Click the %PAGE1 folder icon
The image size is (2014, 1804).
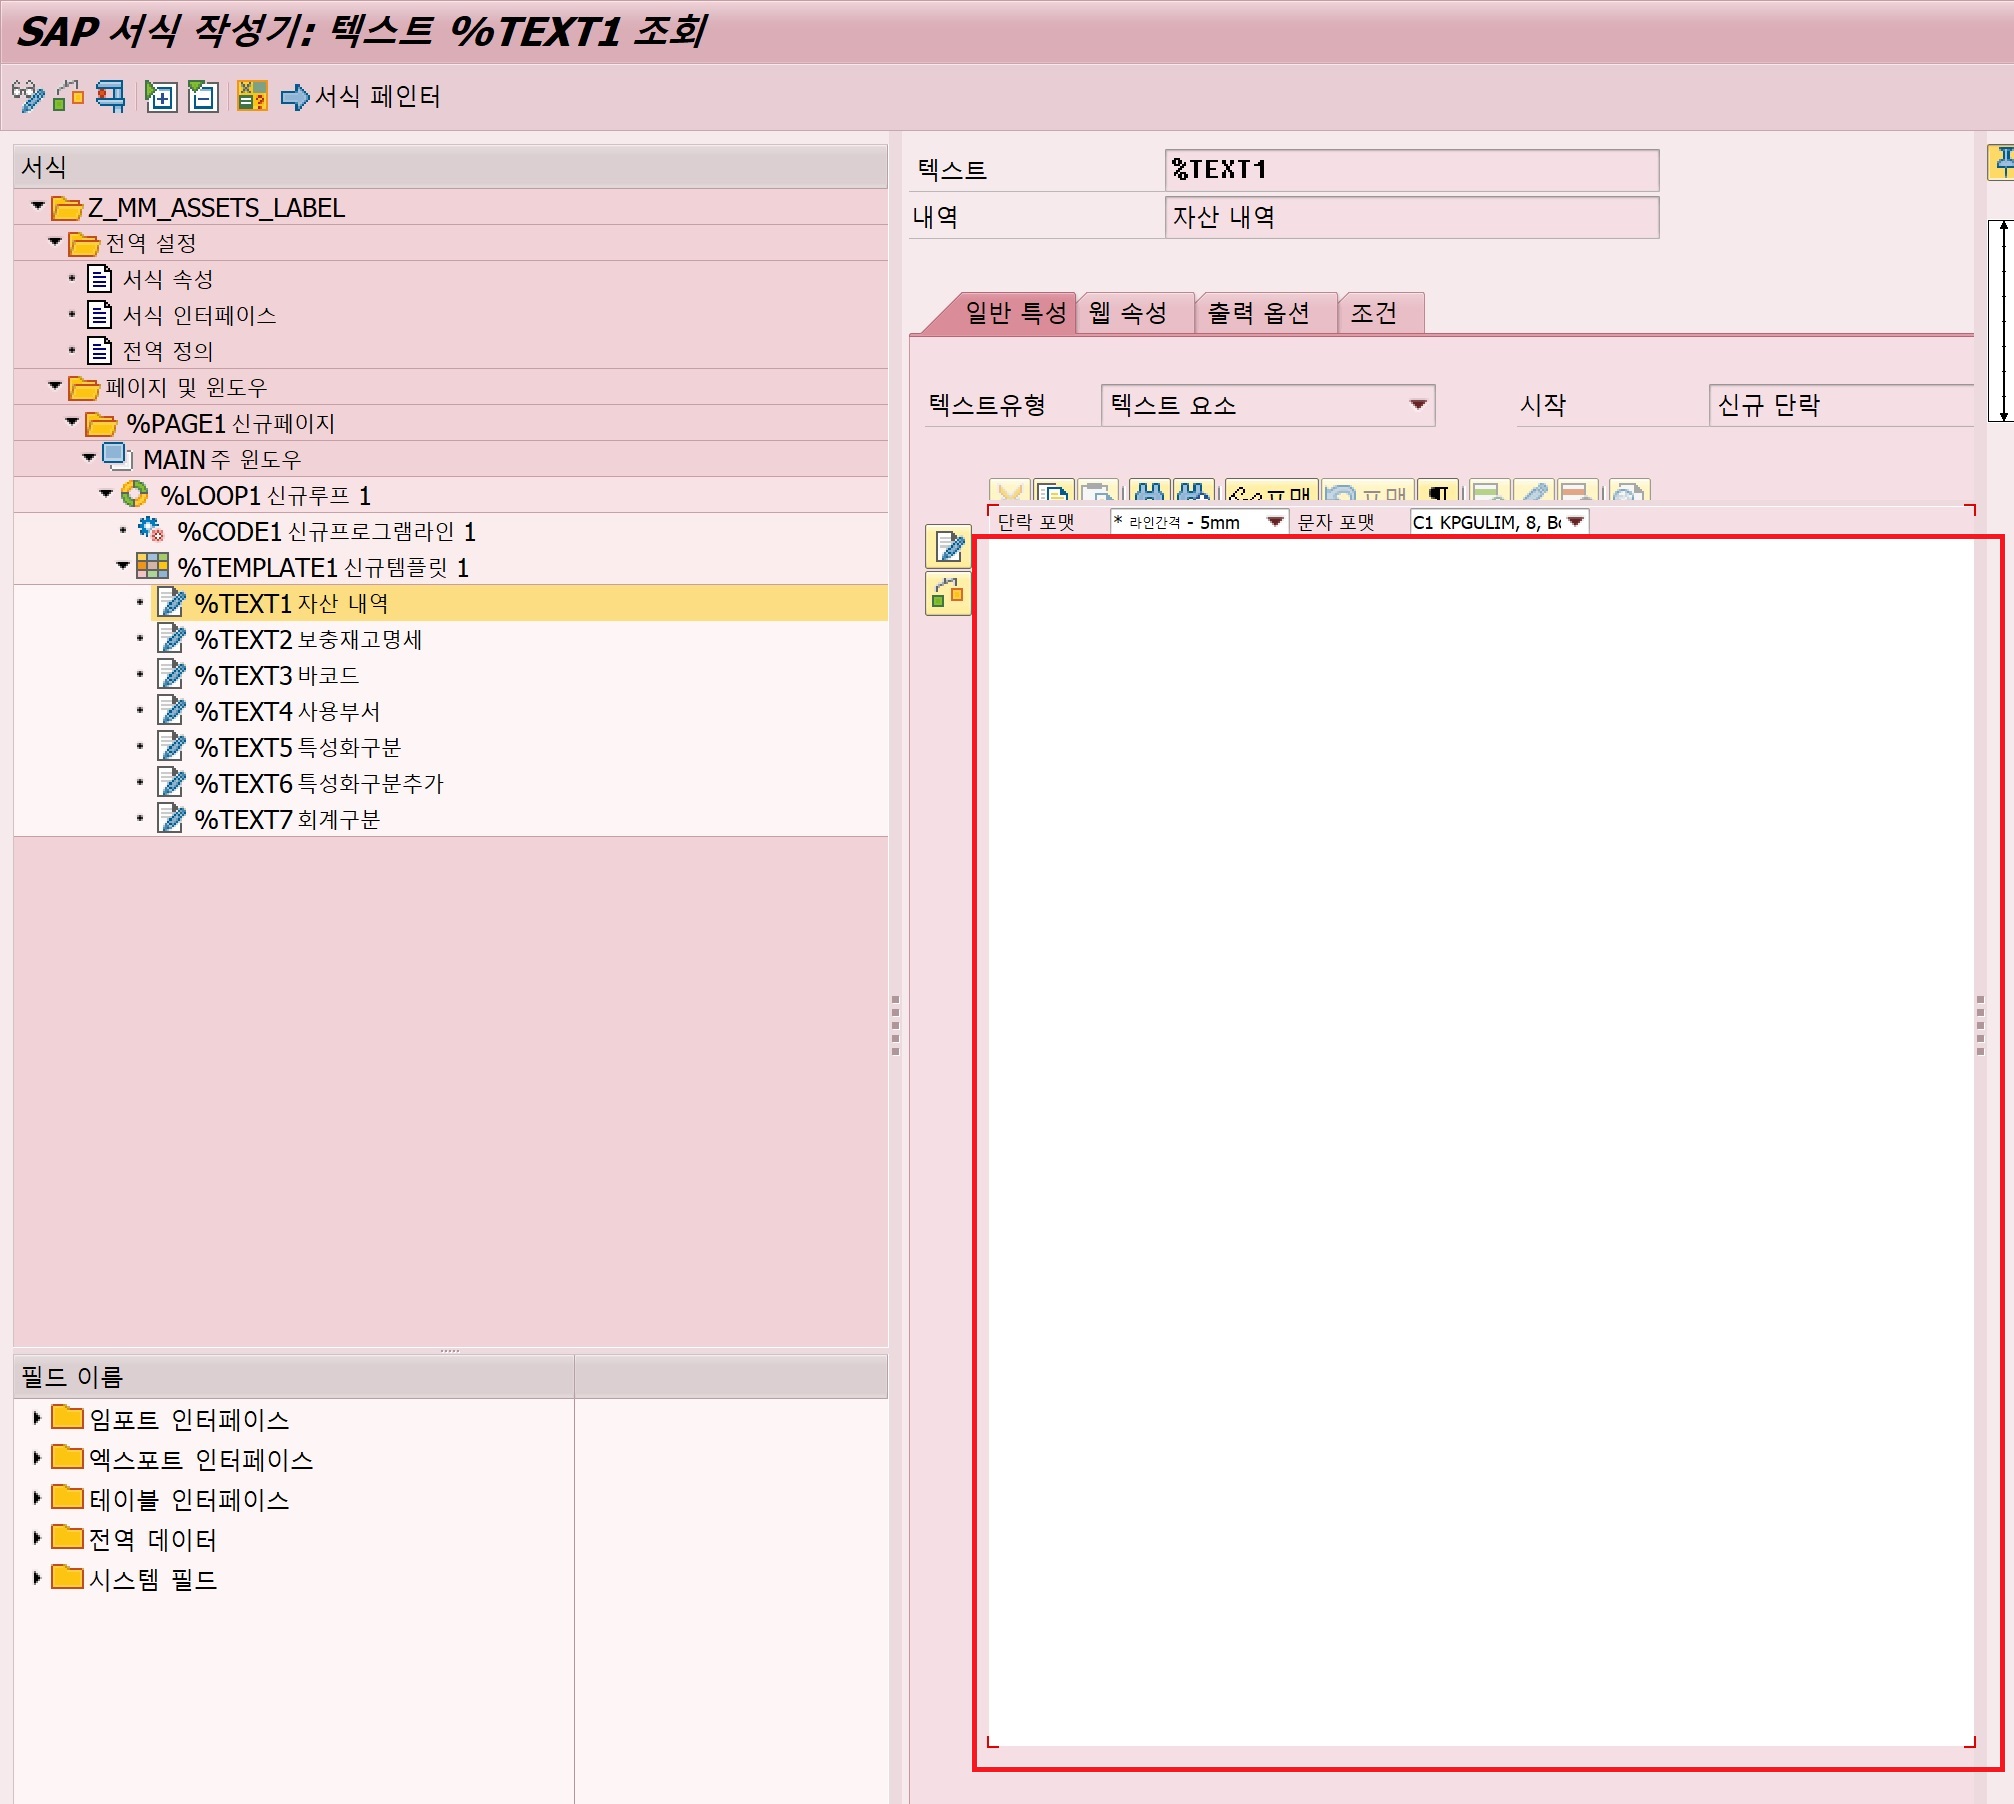click(x=101, y=424)
